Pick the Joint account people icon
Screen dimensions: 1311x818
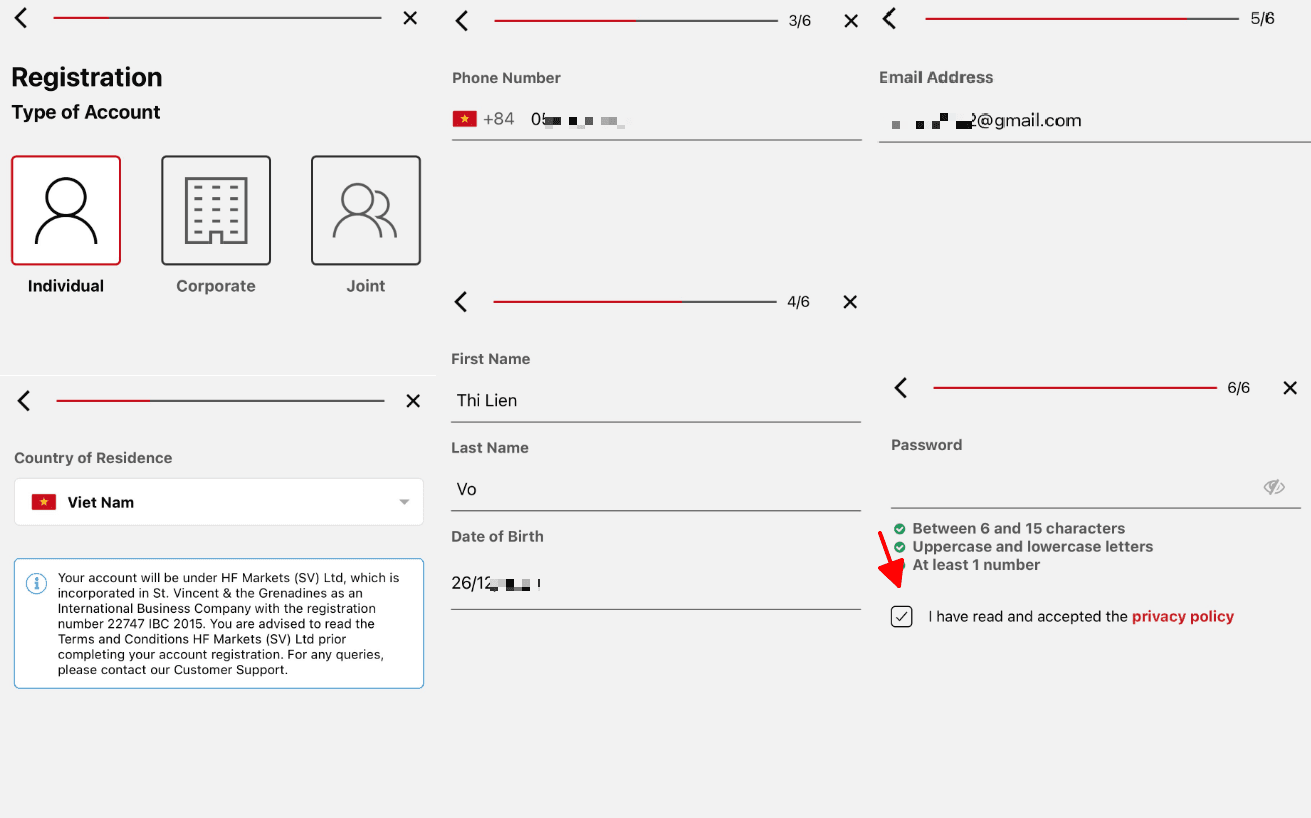click(366, 210)
